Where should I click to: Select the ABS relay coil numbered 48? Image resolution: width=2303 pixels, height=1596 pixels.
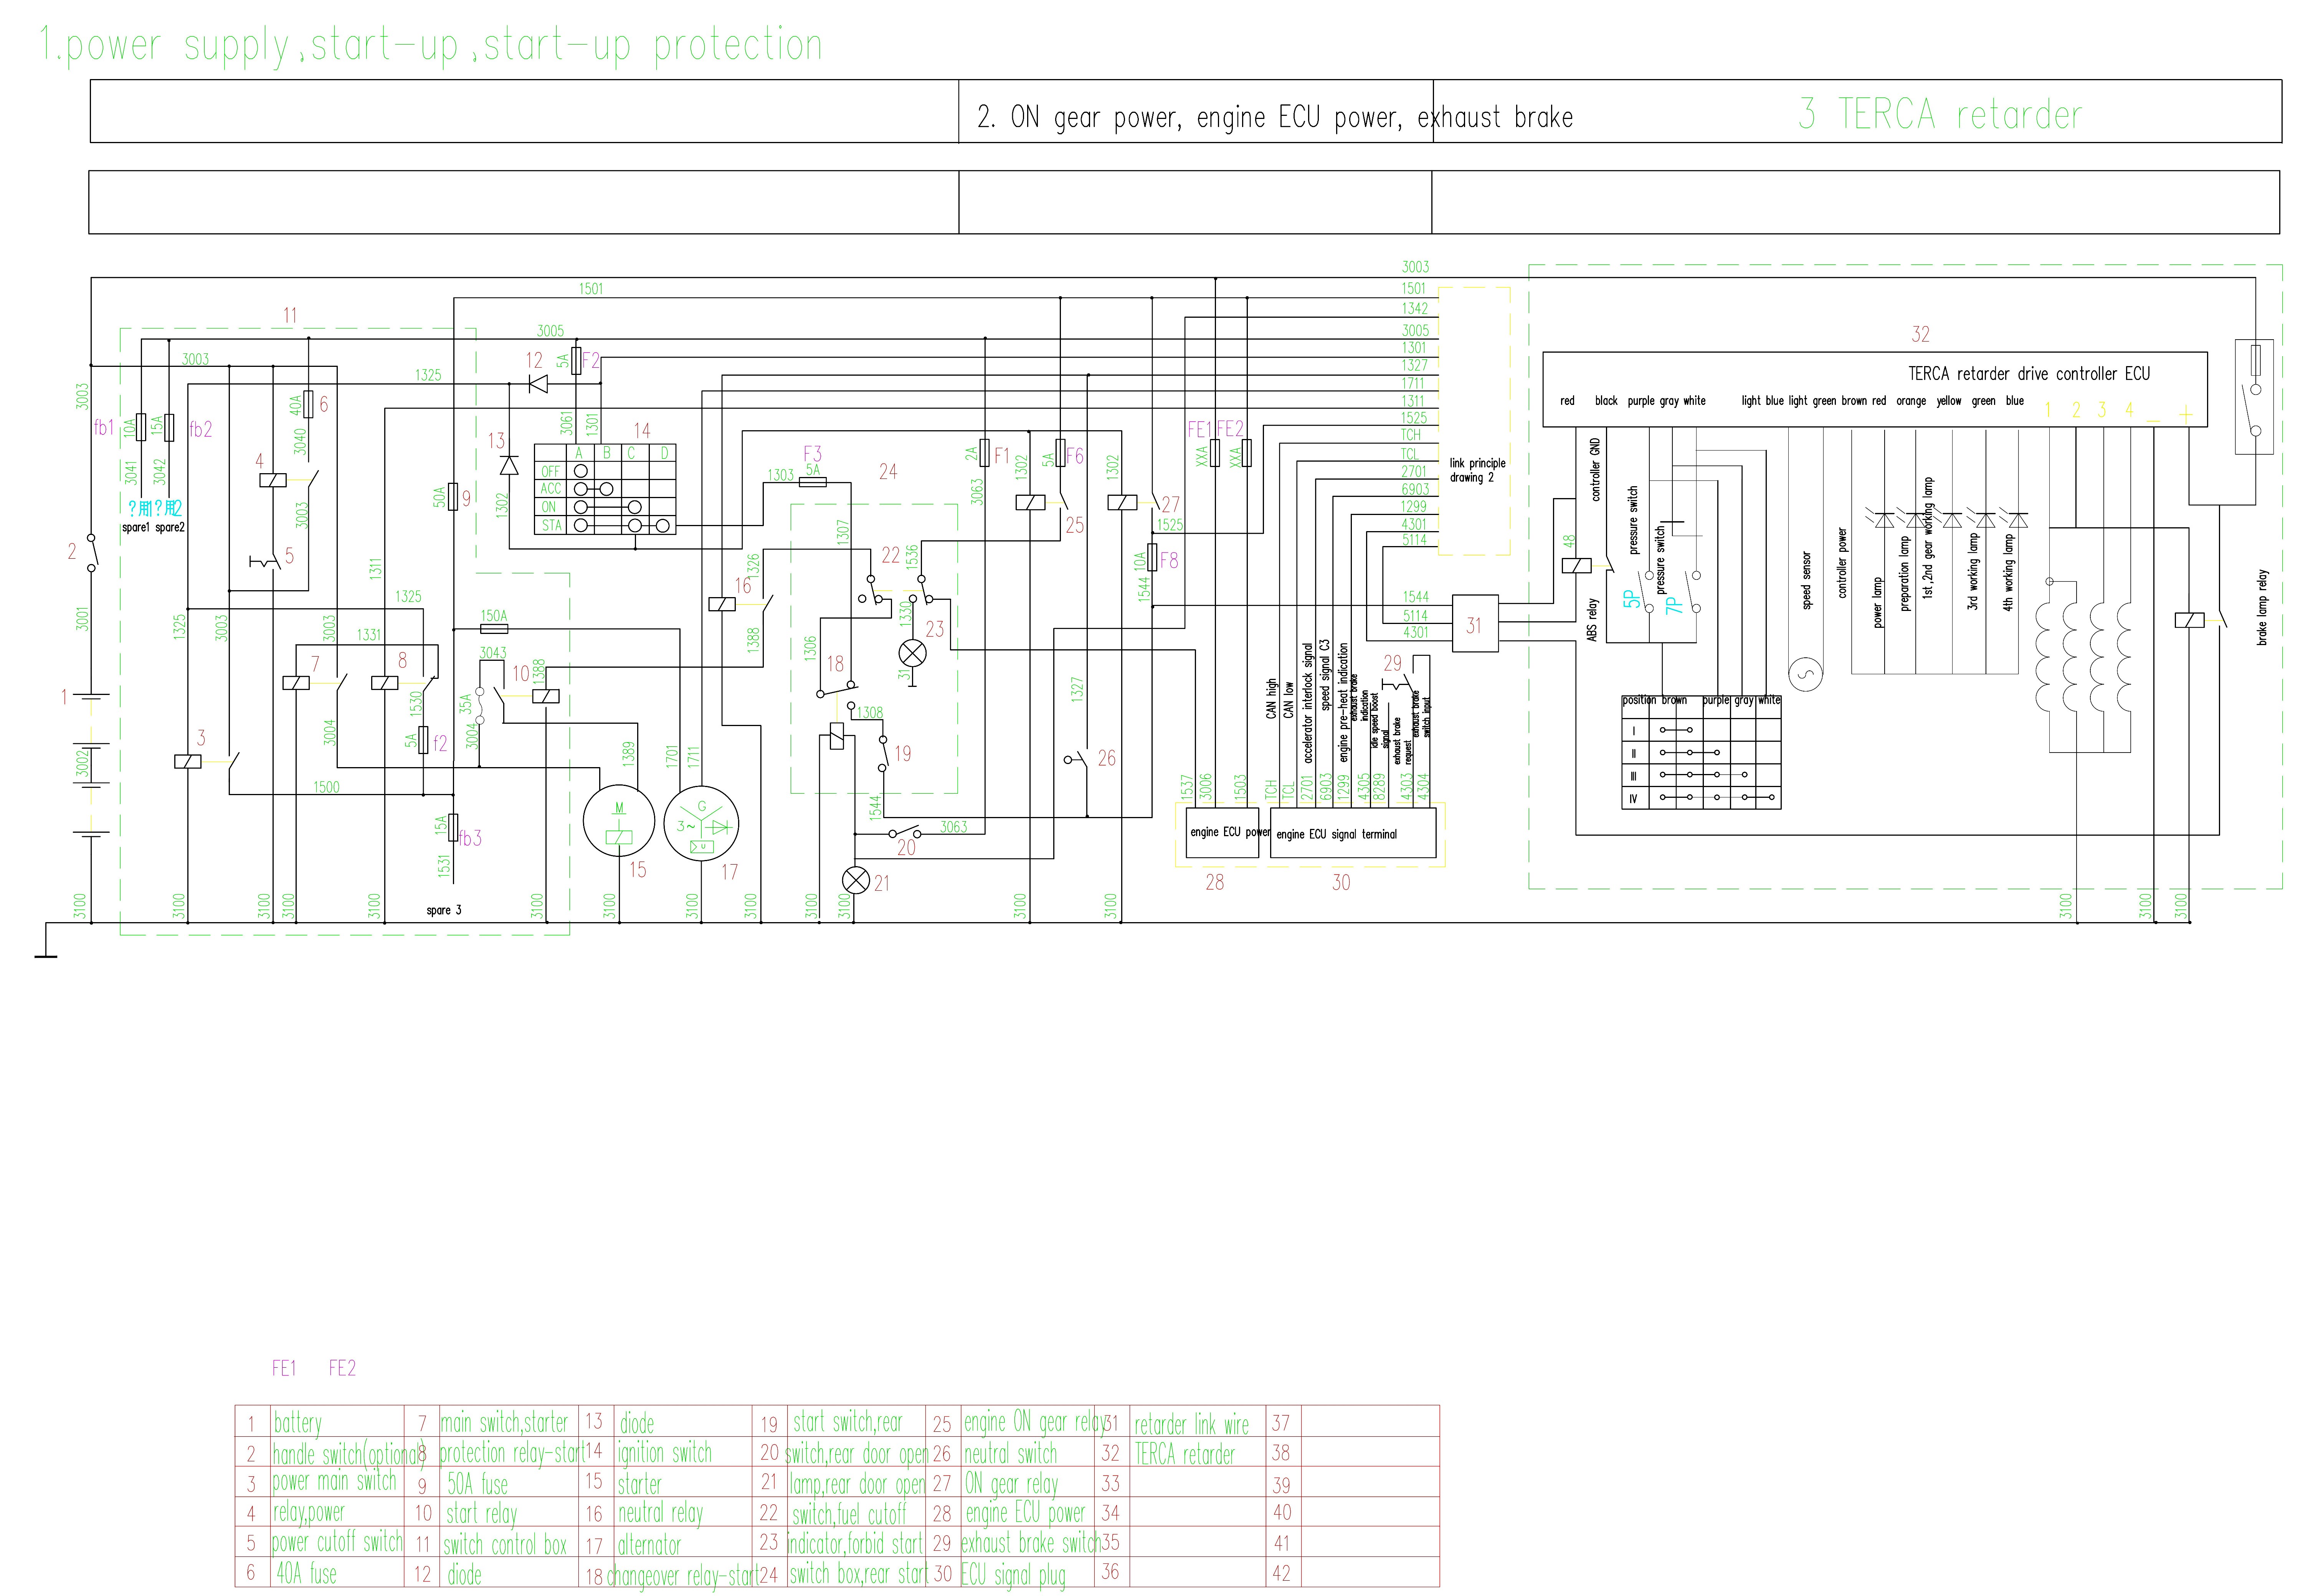click(1576, 566)
